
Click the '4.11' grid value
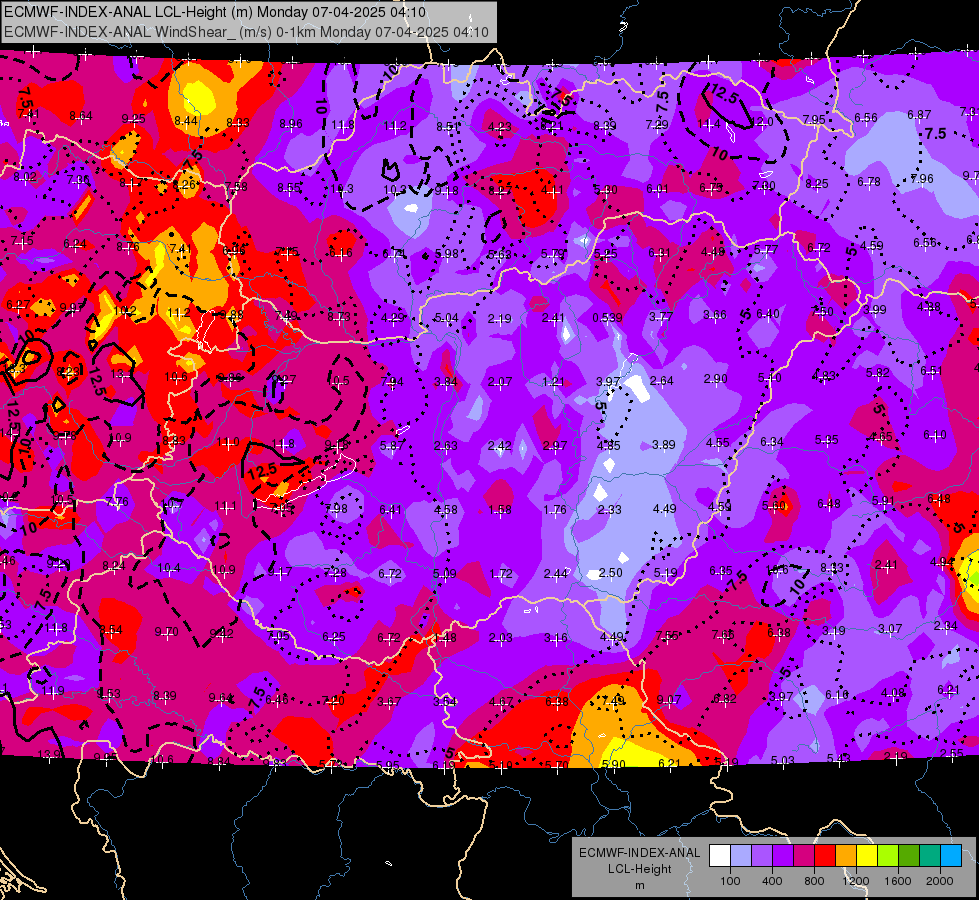click(x=553, y=190)
